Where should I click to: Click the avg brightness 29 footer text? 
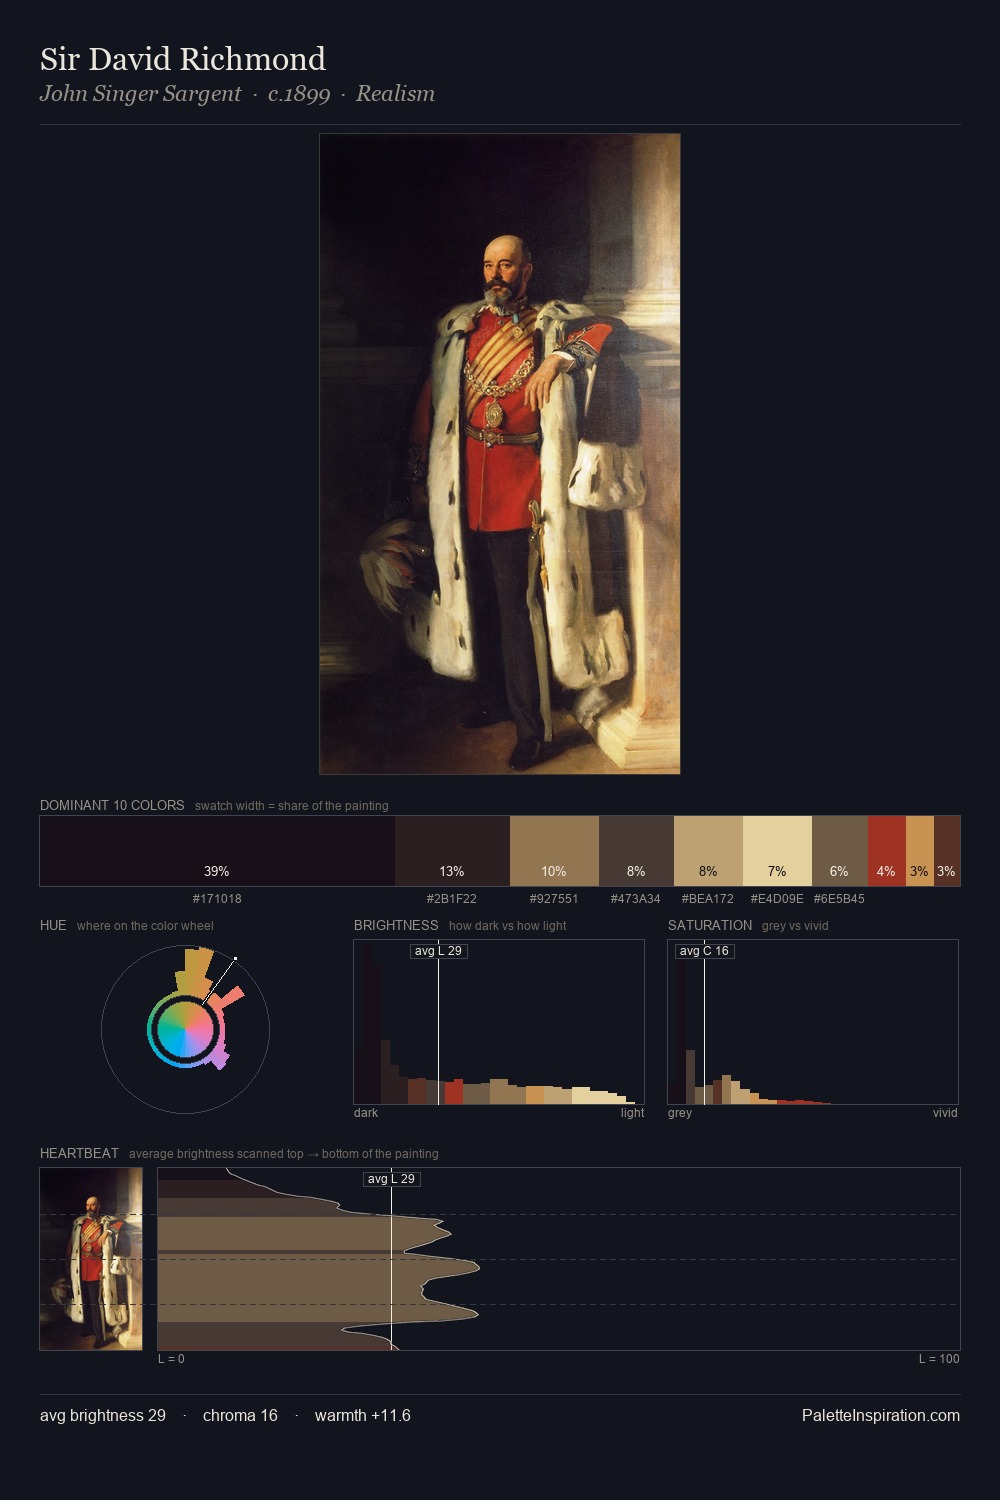point(103,1415)
